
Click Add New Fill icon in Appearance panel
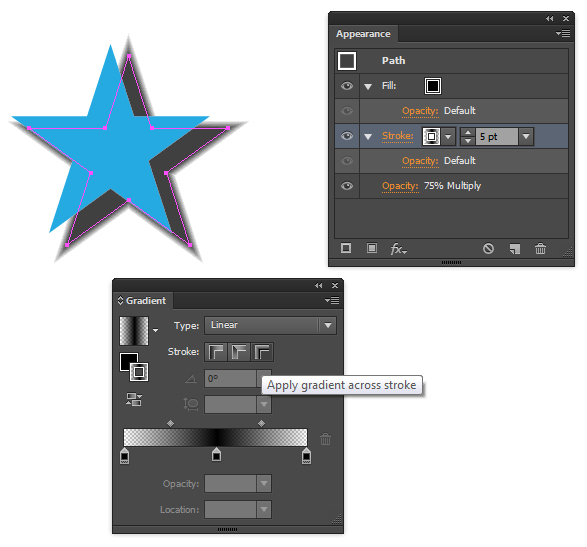[x=372, y=248]
